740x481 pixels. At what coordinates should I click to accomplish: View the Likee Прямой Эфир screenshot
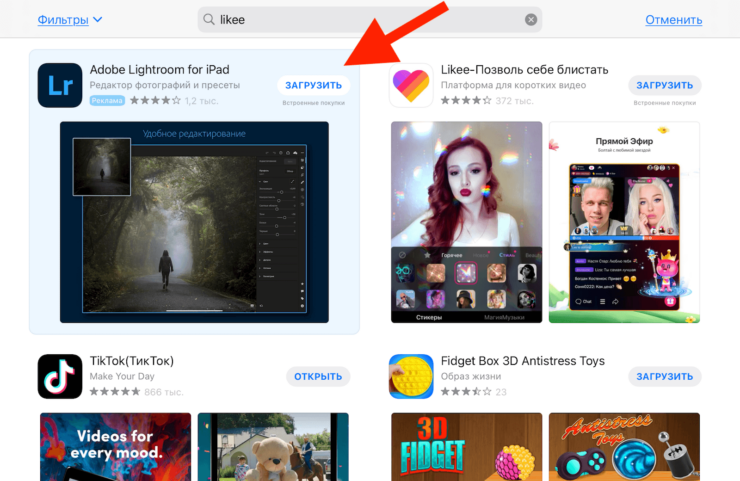(624, 222)
